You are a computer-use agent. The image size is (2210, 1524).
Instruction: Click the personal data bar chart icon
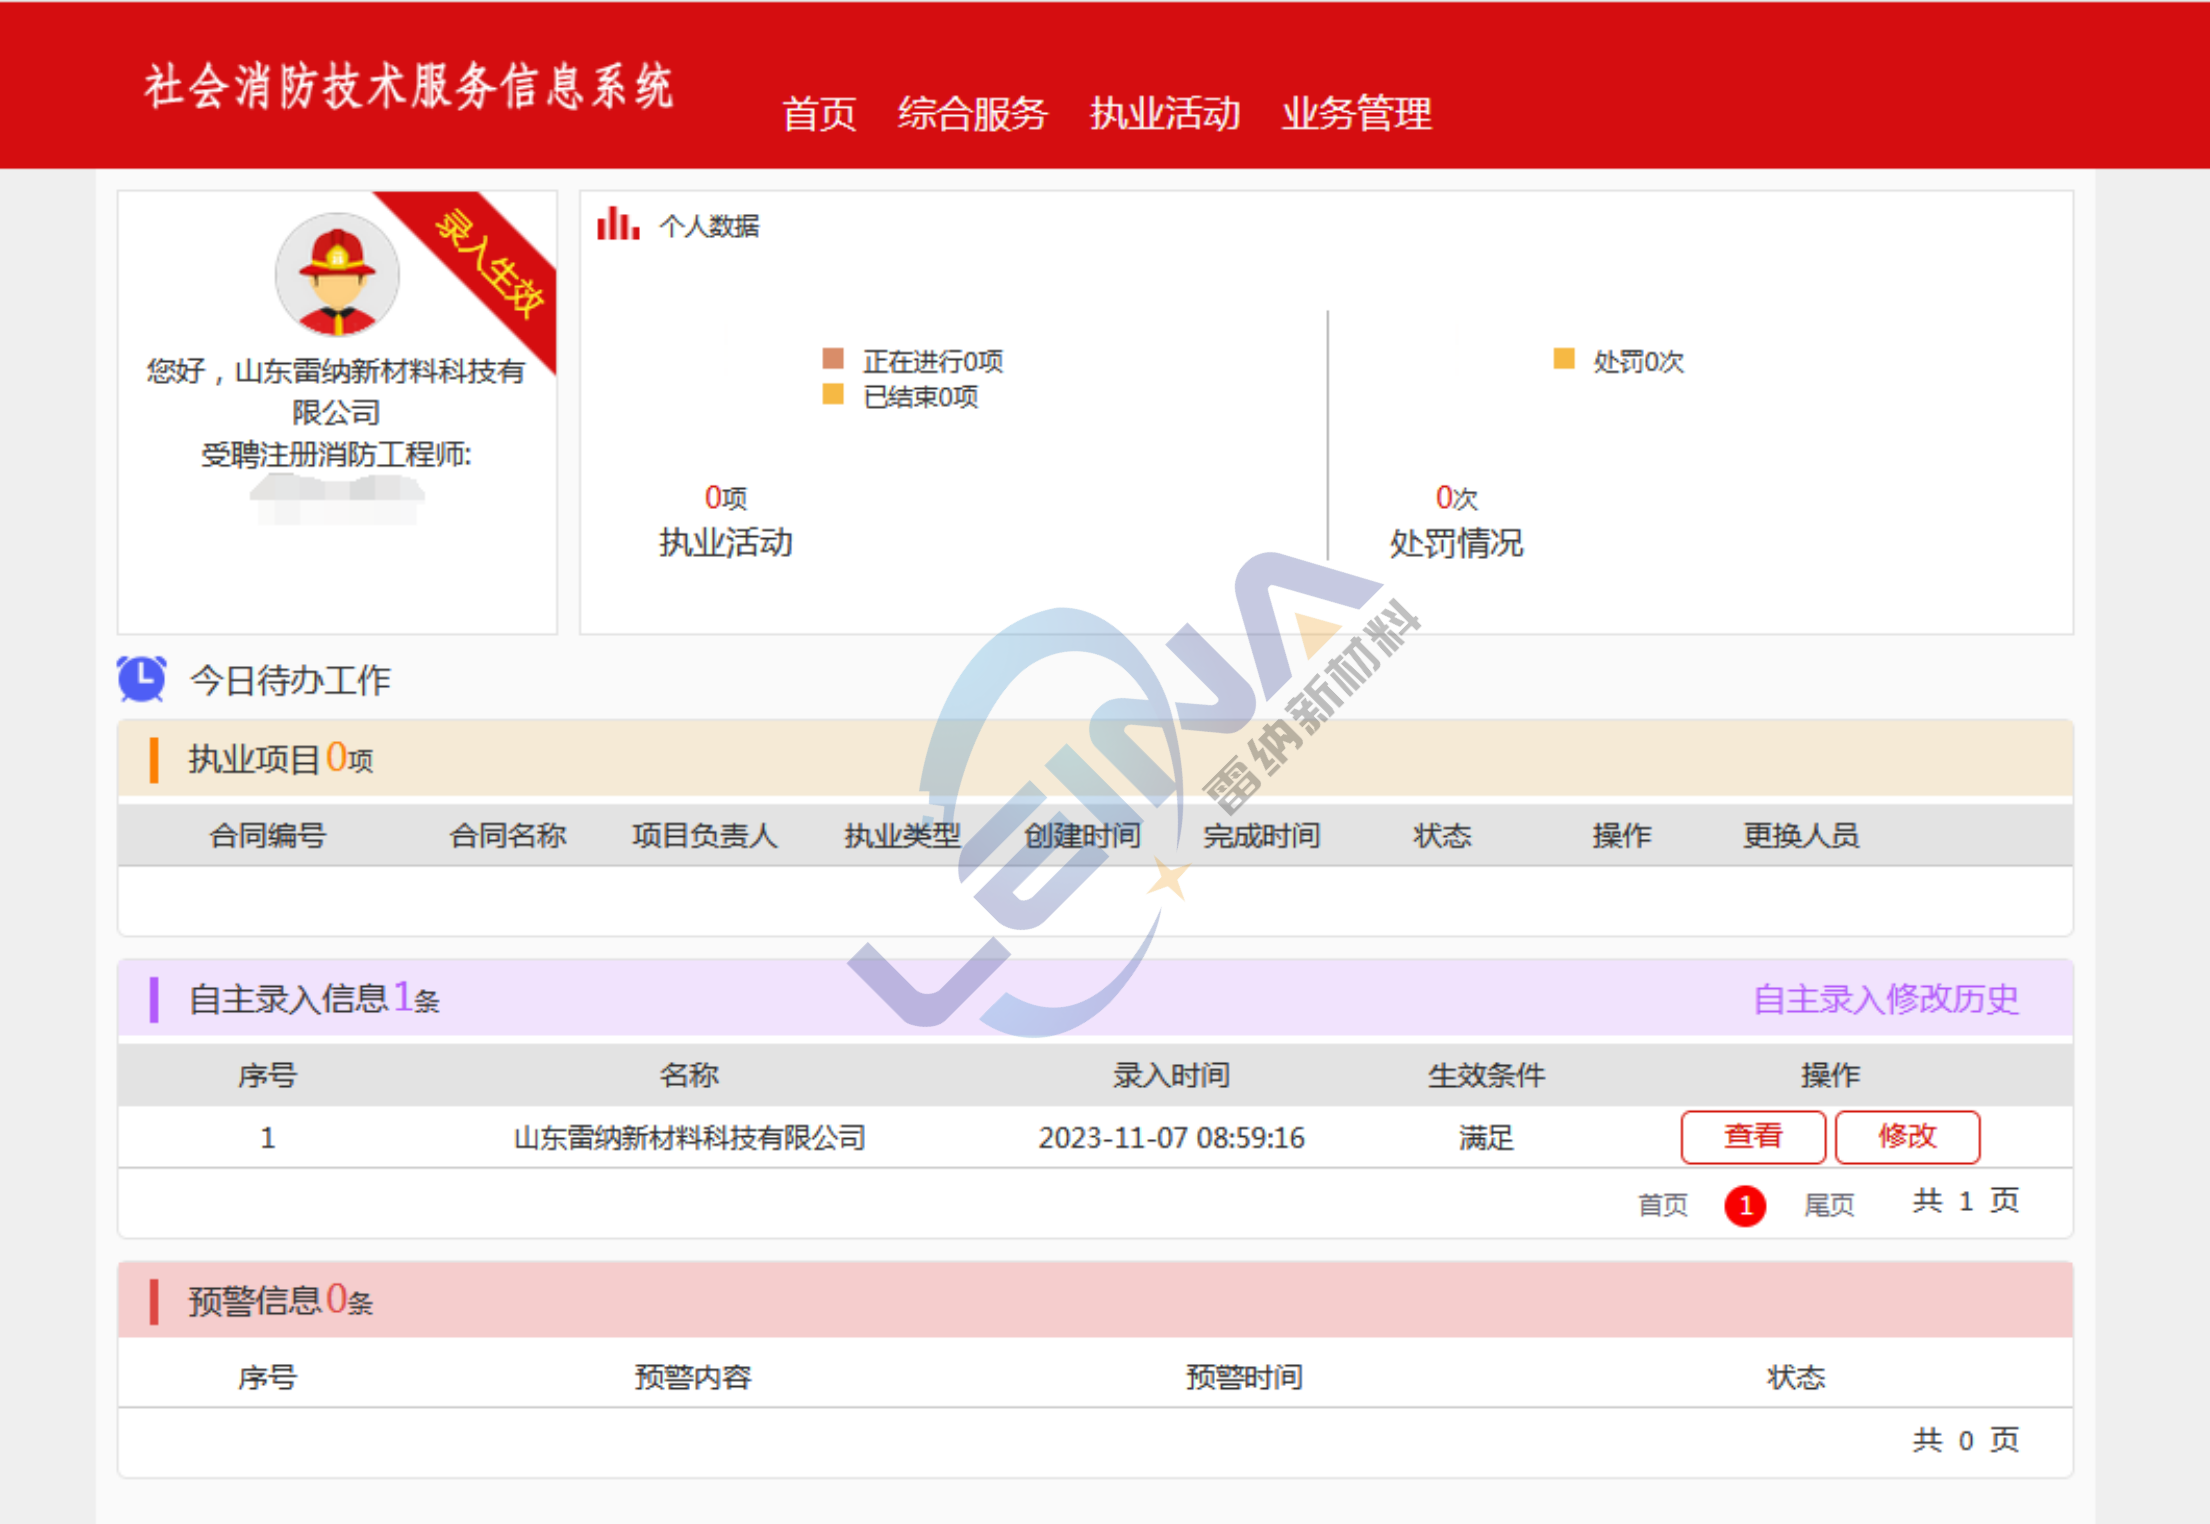click(618, 223)
